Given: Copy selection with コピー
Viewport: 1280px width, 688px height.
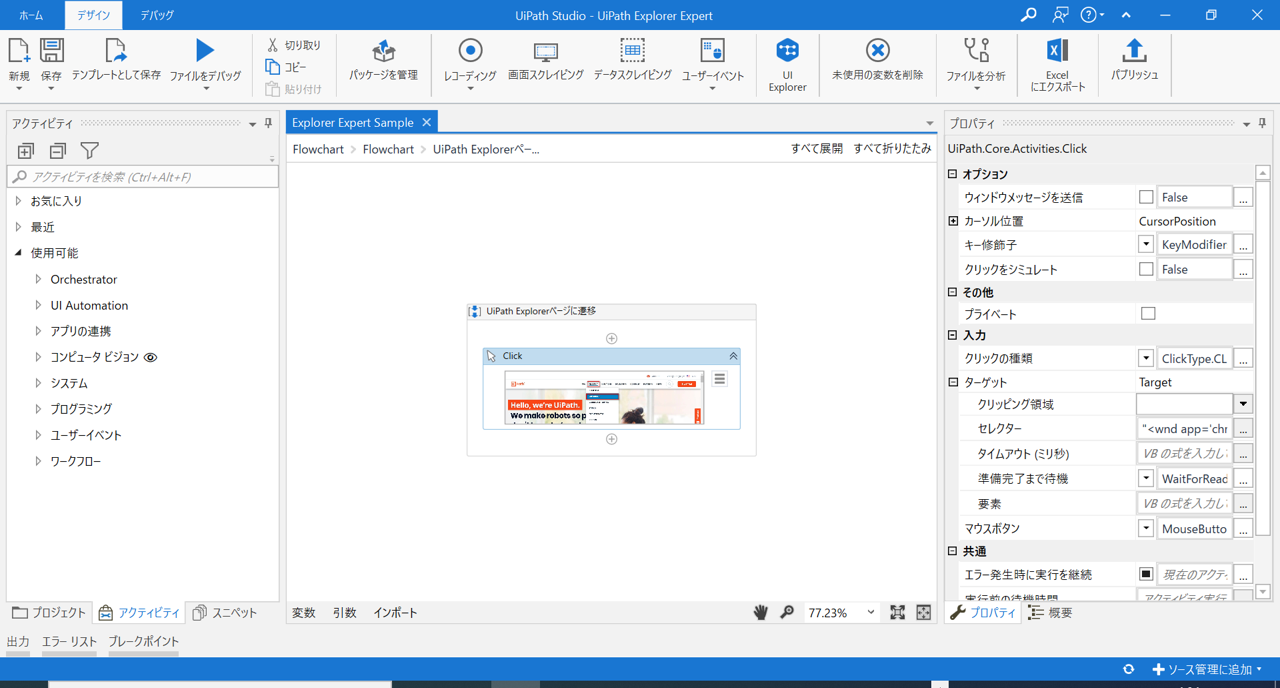Looking at the screenshot, I should [287, 67].
